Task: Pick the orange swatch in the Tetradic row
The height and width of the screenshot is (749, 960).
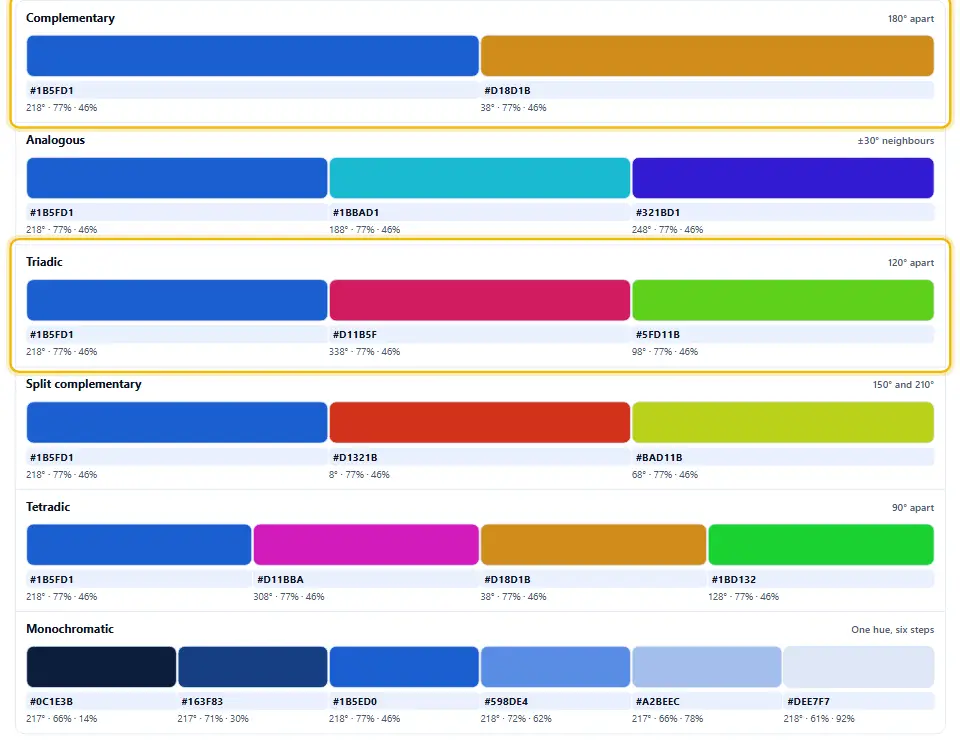Action: pyautogui.click(x=593, y=544)
